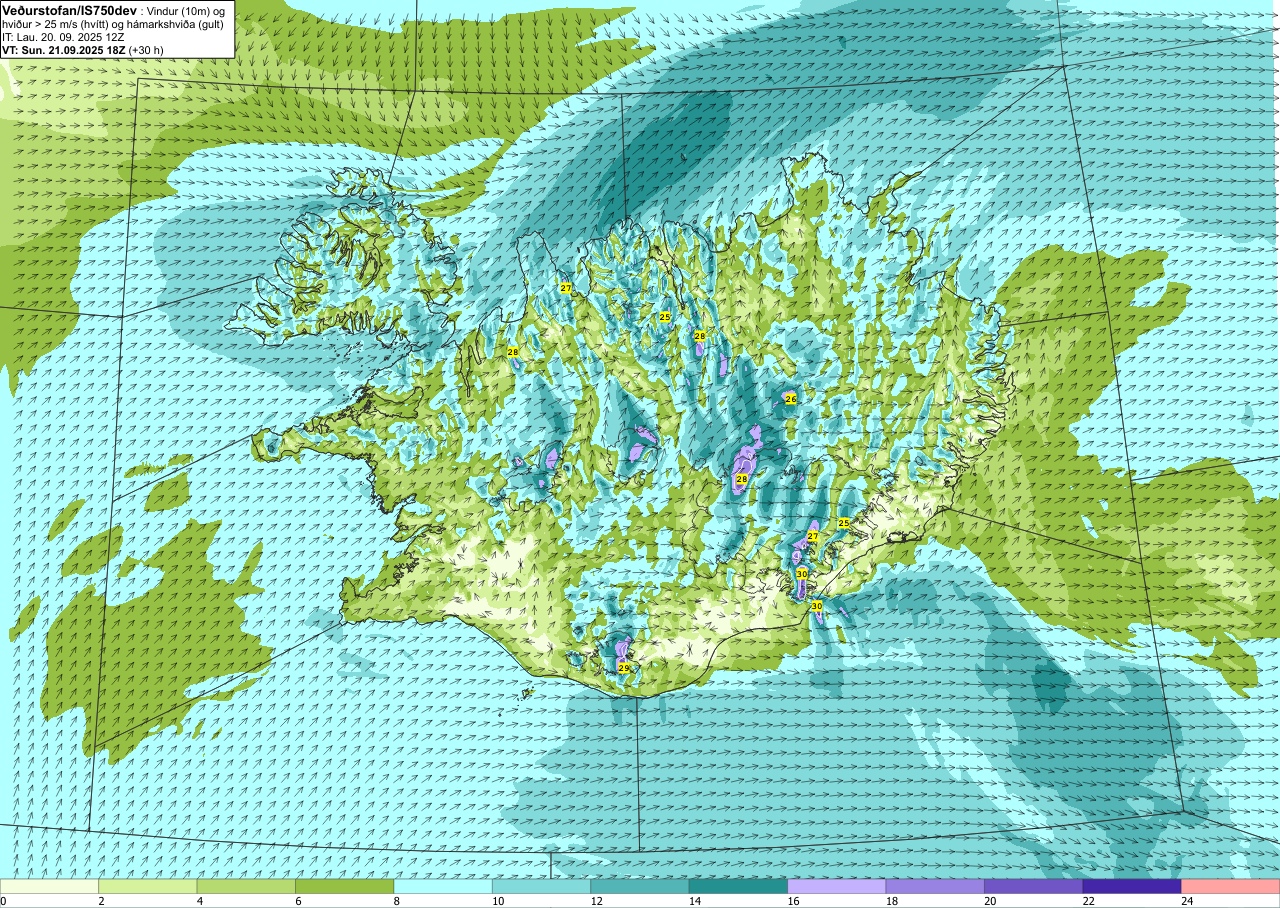The width and height of the screenshot is (1280, 908).
Task: Pick the 4–6 m/s green legend swatch
Action: click(x=246, y=886)
